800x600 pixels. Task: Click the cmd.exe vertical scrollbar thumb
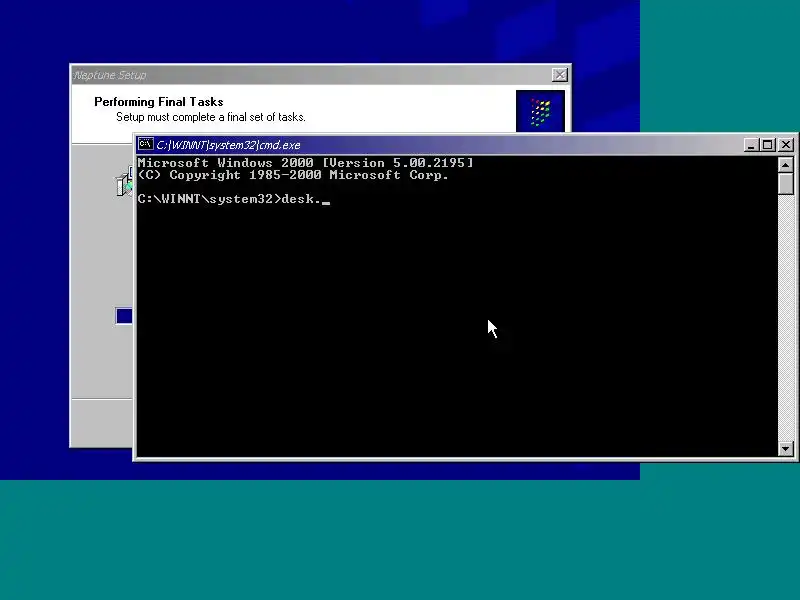(x=786, y=184)
